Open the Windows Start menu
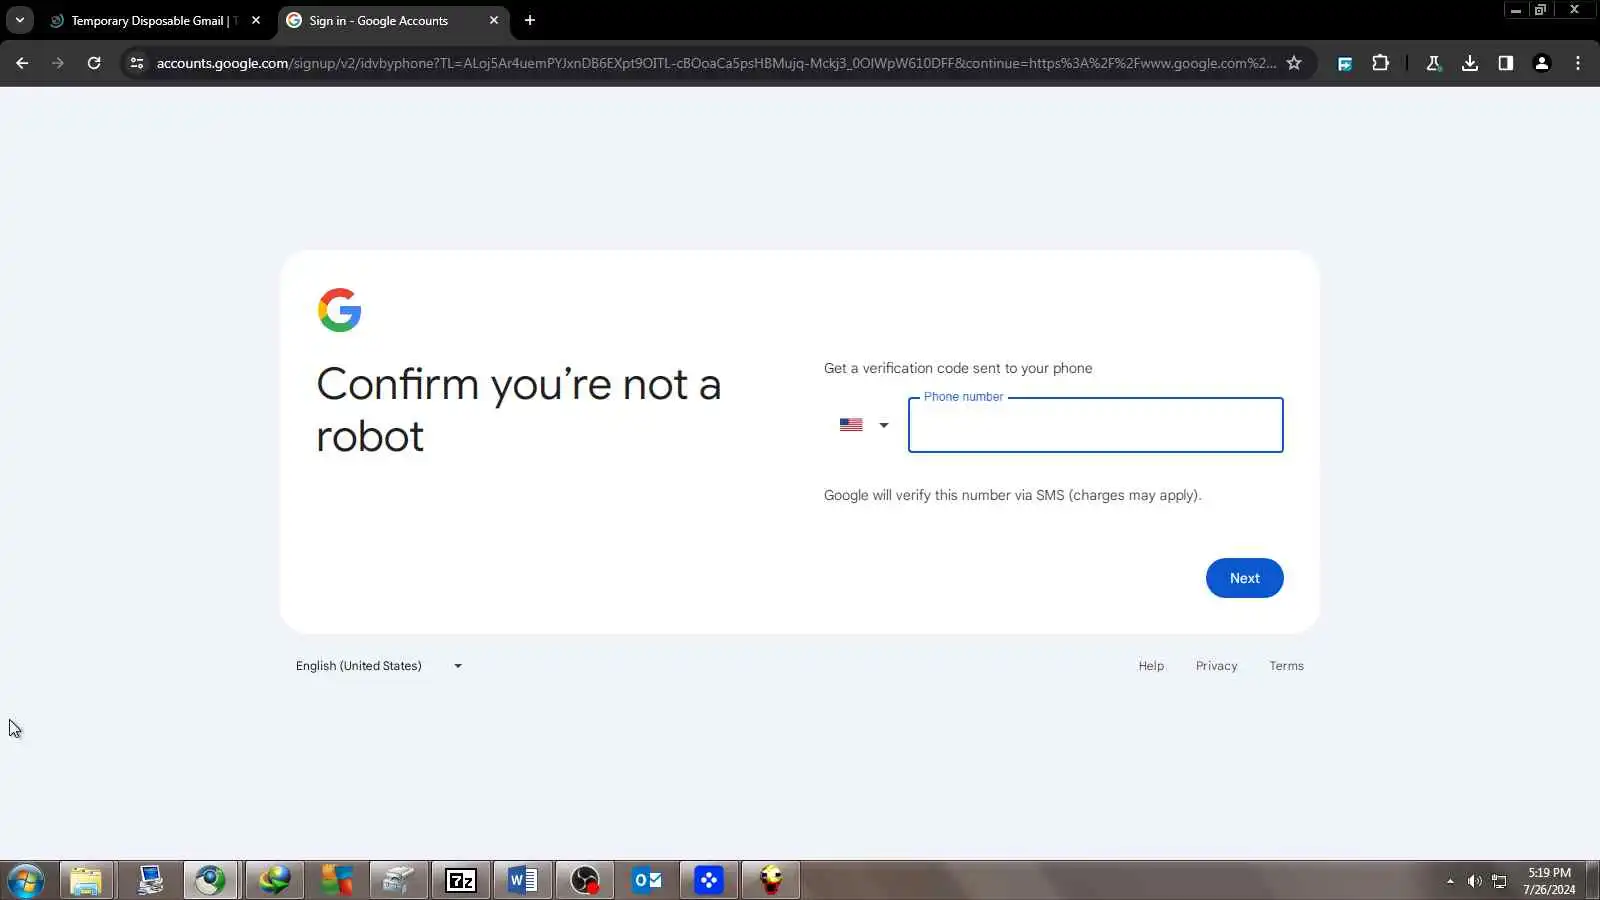The height and width of the screenshot is (900, 1600). (x=25, y=880)
